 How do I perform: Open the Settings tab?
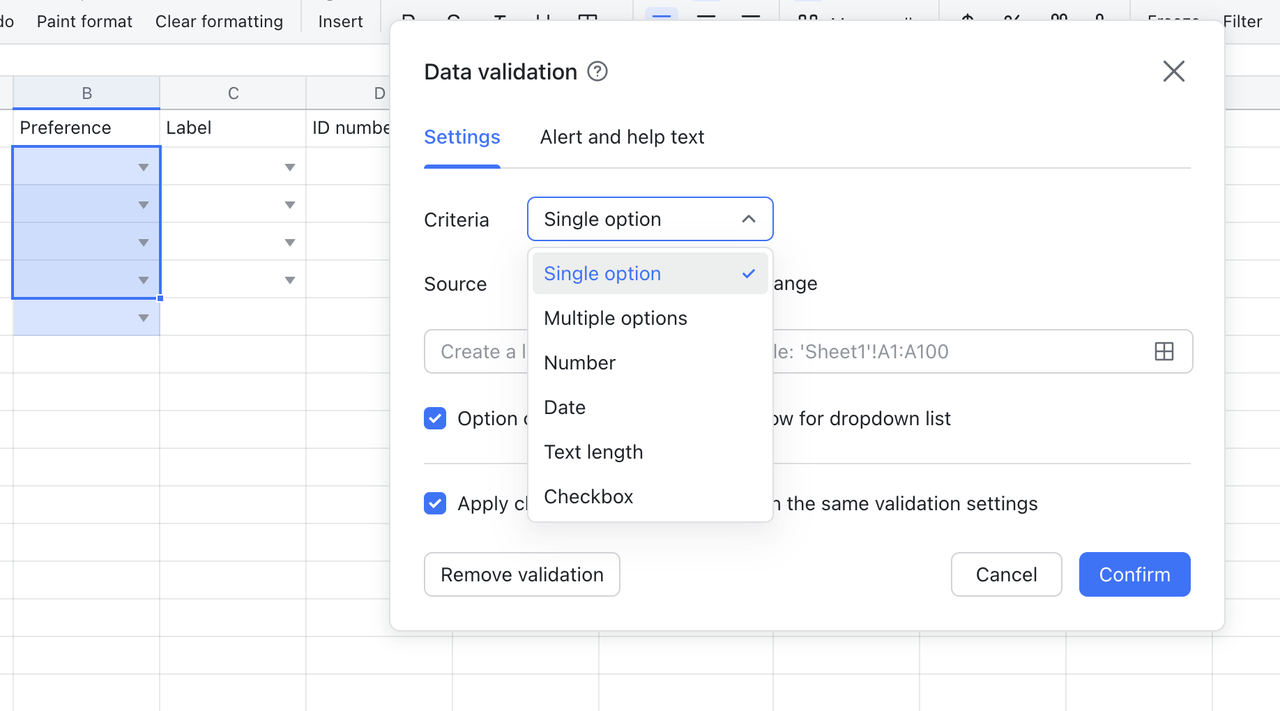(x=462, y=137)
